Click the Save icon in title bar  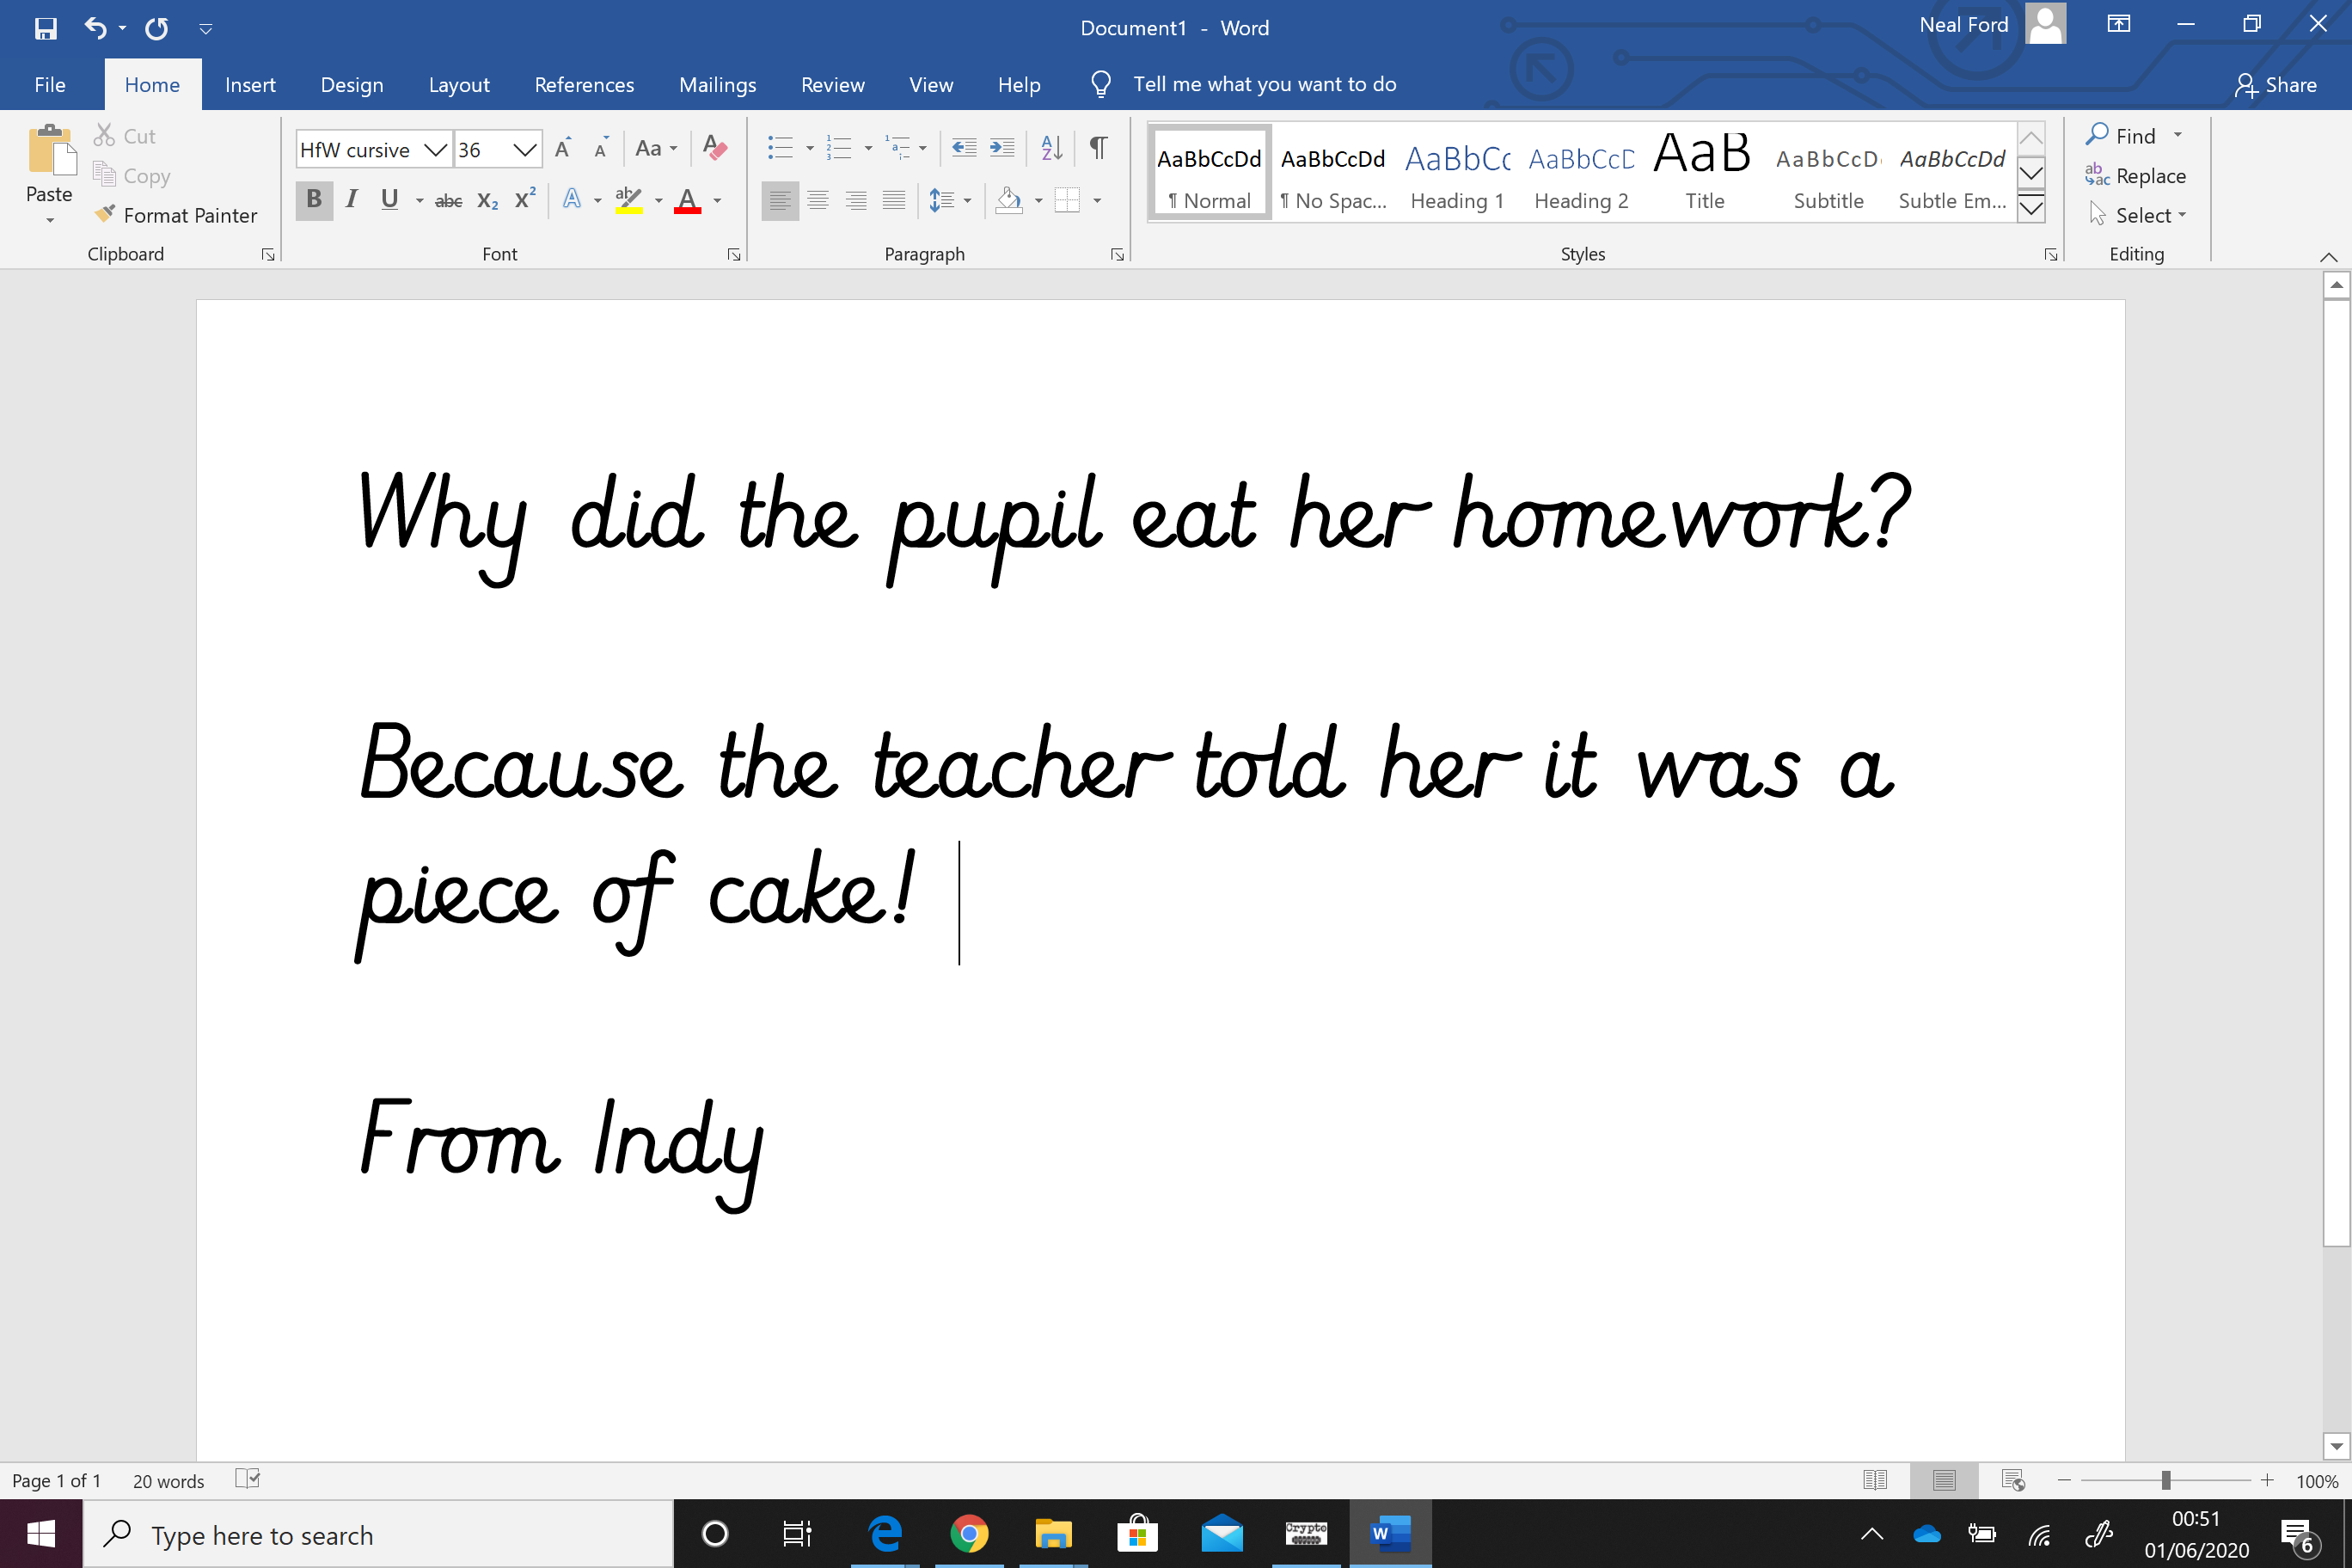pyautogui.click(x=46, y=27)
